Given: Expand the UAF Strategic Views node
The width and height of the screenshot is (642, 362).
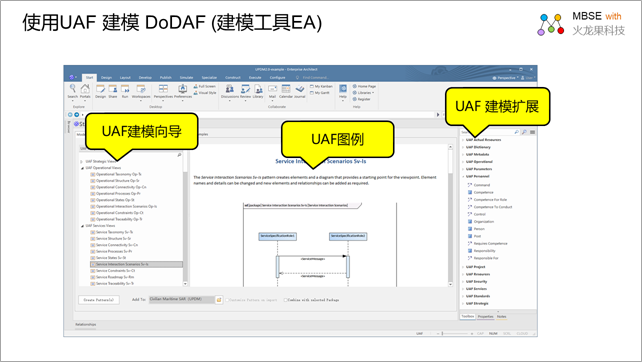Looking at the screenshot, I should click(81, 161).
